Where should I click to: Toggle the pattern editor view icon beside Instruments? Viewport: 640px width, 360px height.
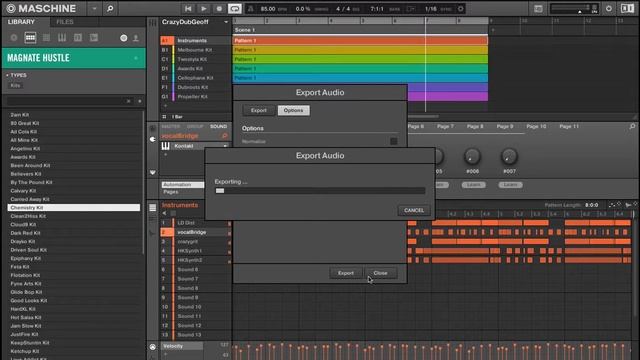click(x=153, y=208)
